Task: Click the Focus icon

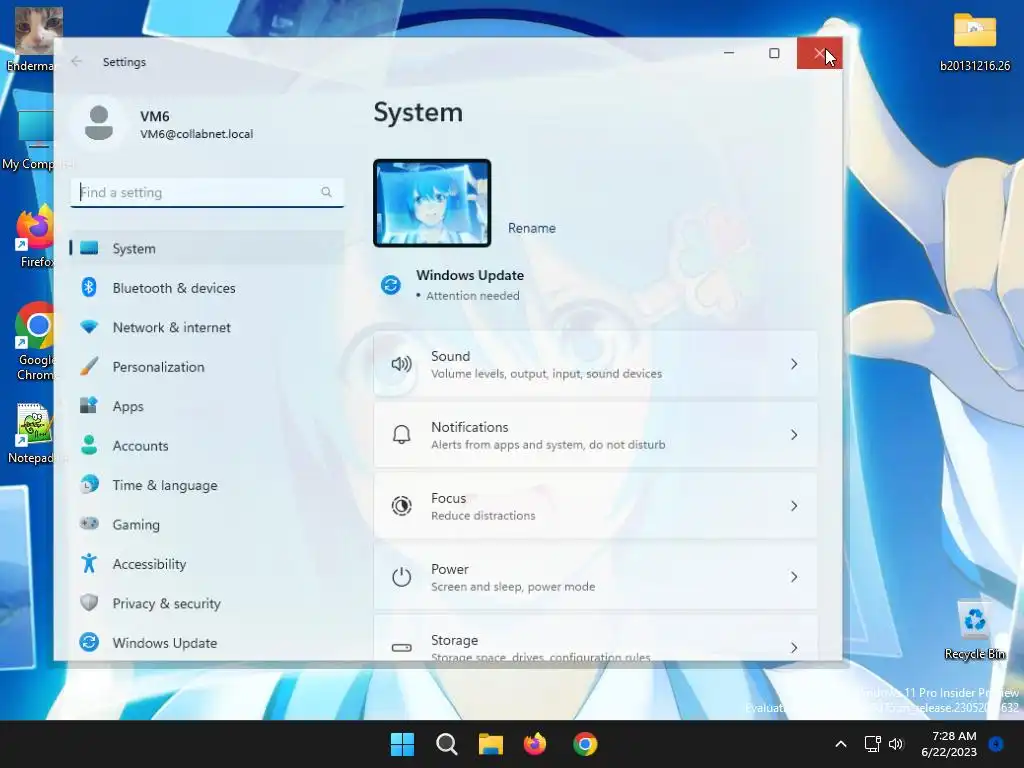Action: coord(401,506)
